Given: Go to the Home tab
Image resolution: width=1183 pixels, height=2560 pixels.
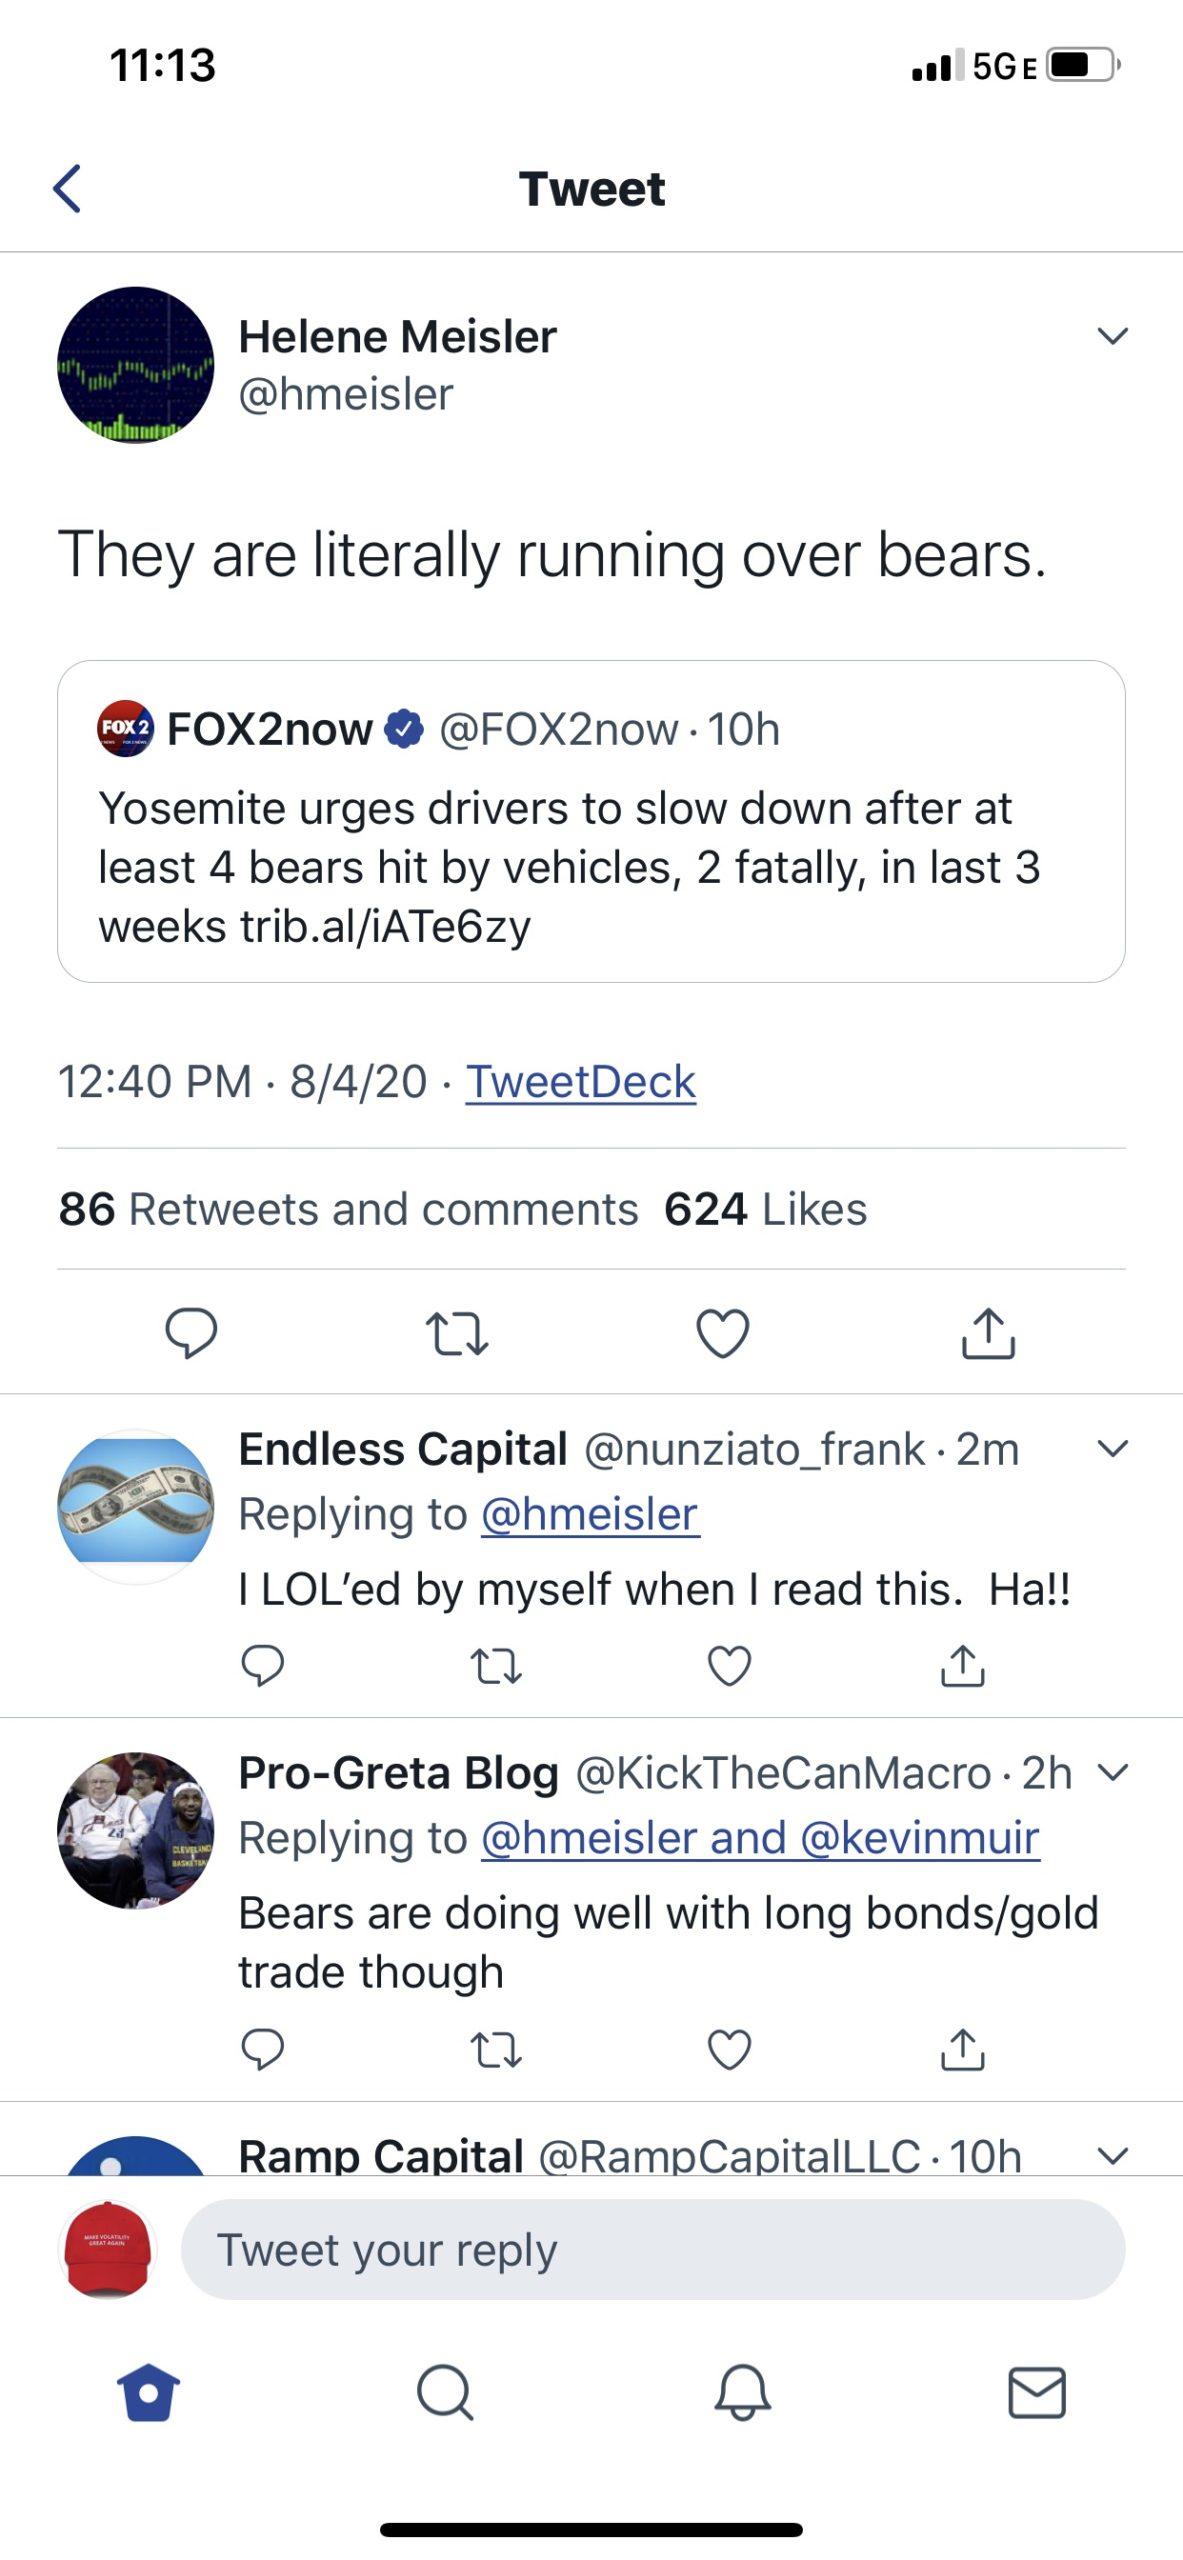Looking at the screenshot, I should pyautogui.click(x=148, y=2394).
